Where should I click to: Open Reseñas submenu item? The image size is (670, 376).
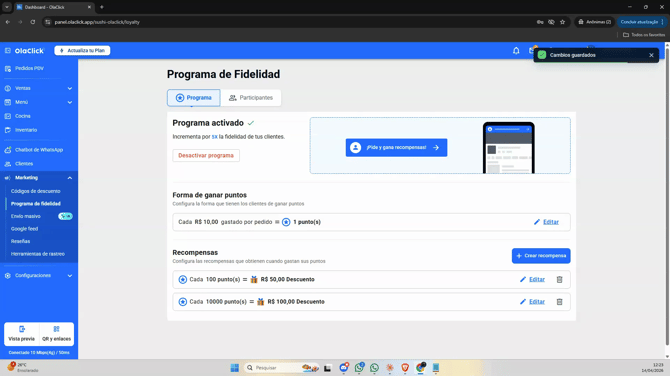pos(21,241)
